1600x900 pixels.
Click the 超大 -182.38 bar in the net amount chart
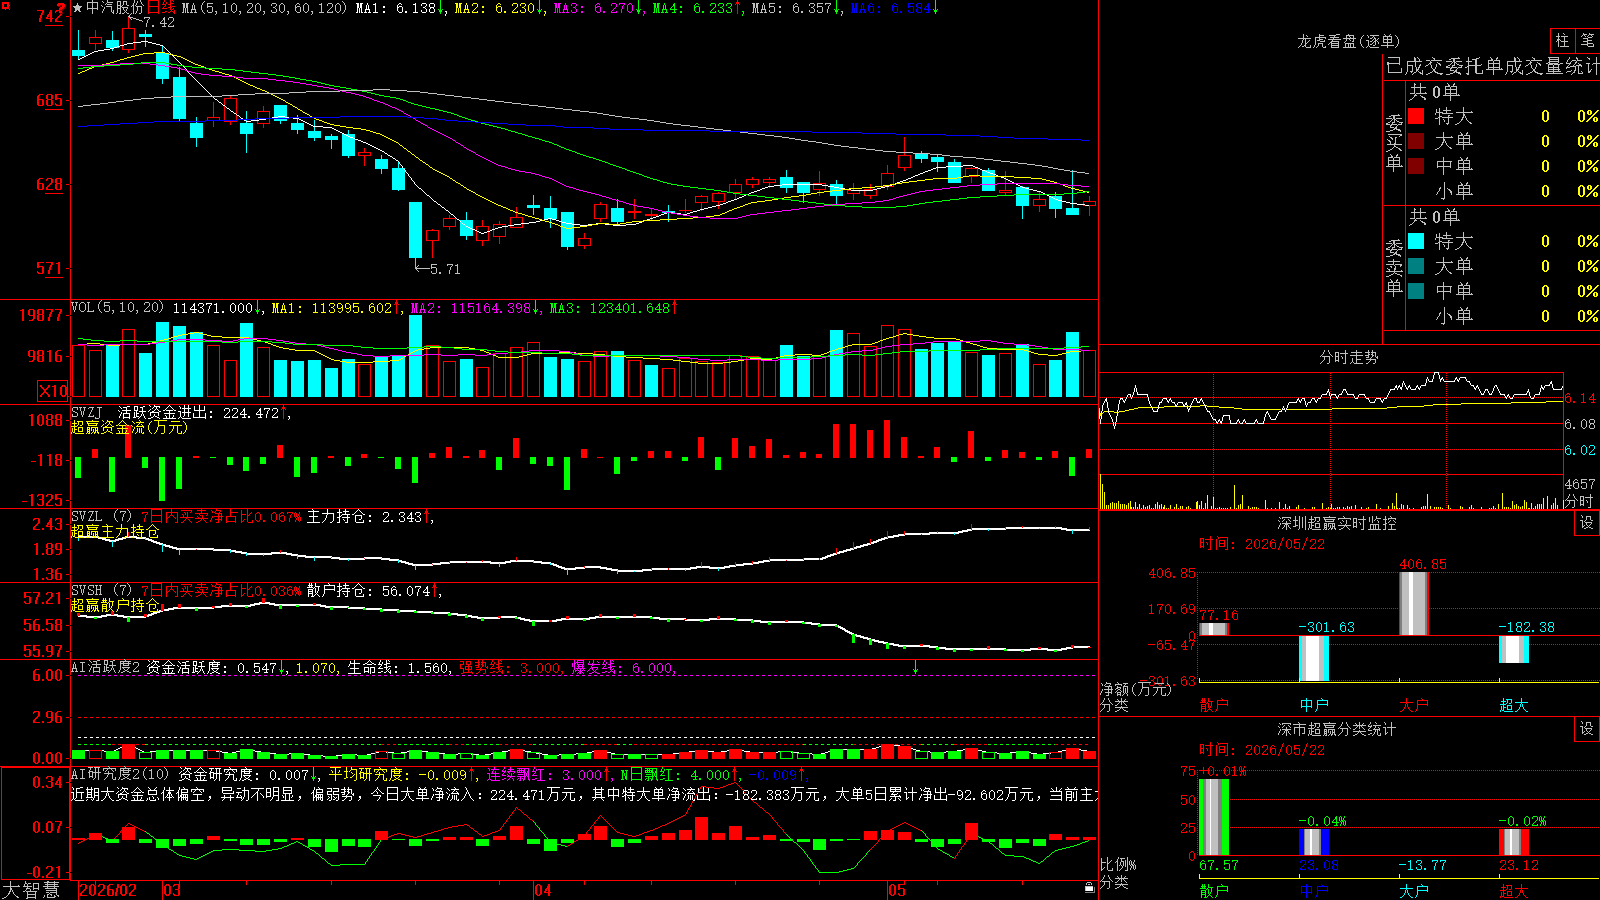(x=1514, y=649)
